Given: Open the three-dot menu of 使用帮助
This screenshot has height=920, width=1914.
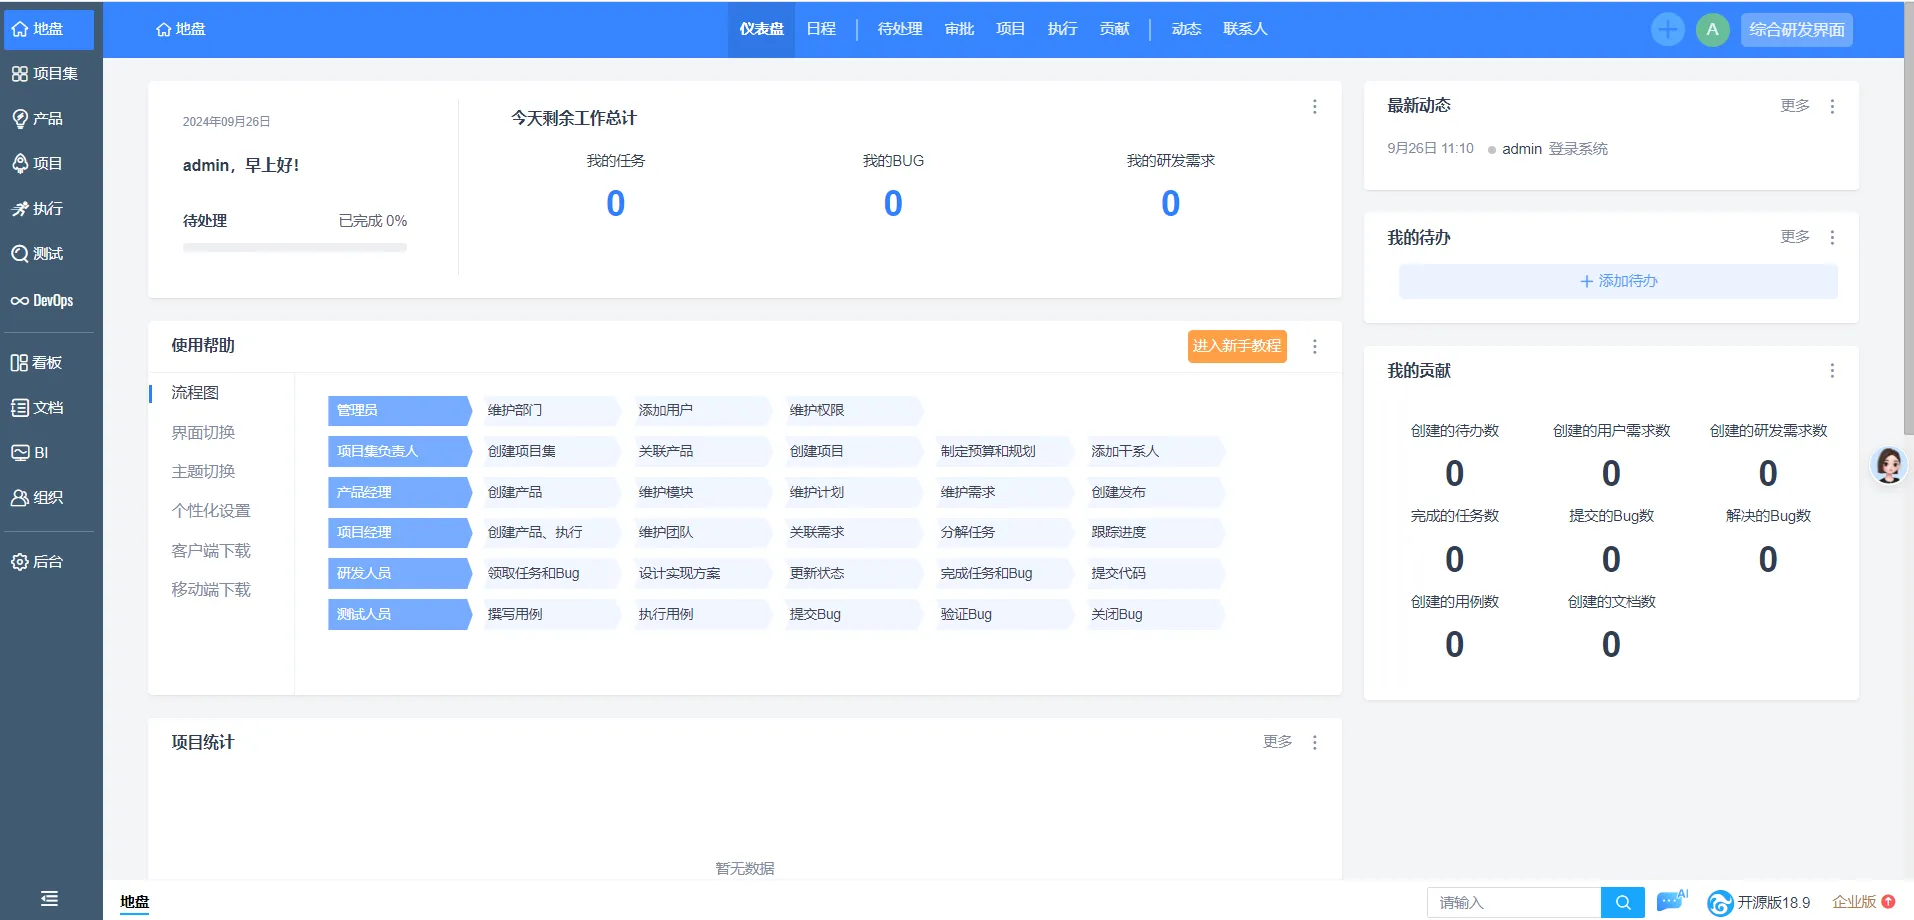Looking at the screenshot, I should [1315, 347].
